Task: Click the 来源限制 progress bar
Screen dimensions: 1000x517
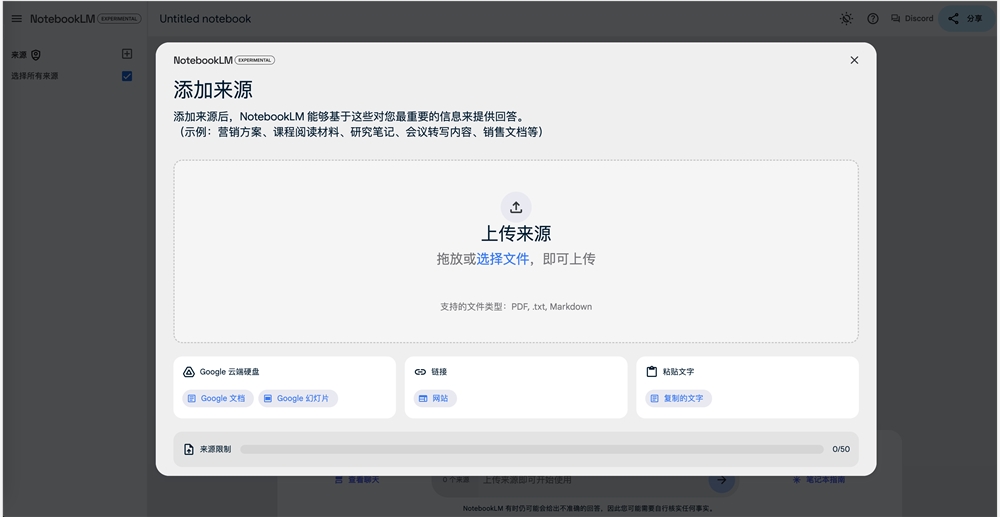Action: click(532, 449)
